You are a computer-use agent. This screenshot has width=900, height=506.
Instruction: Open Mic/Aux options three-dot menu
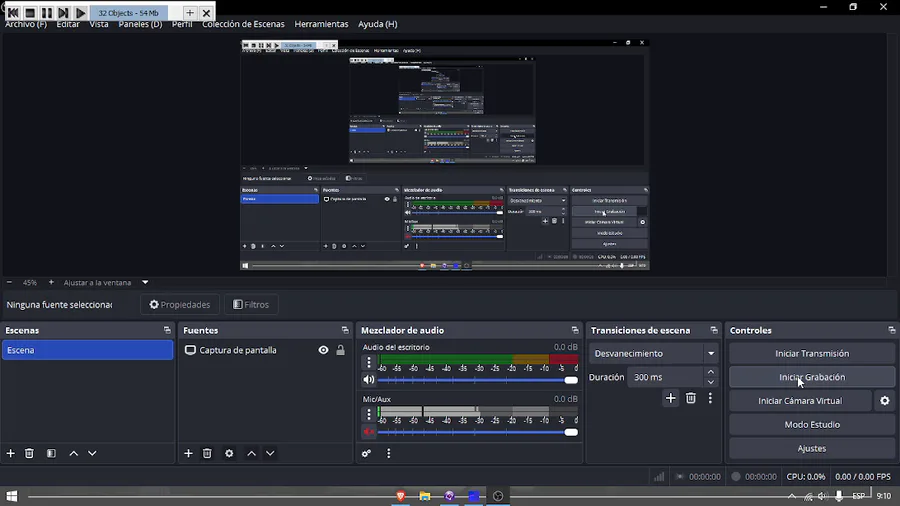point(369,414)
